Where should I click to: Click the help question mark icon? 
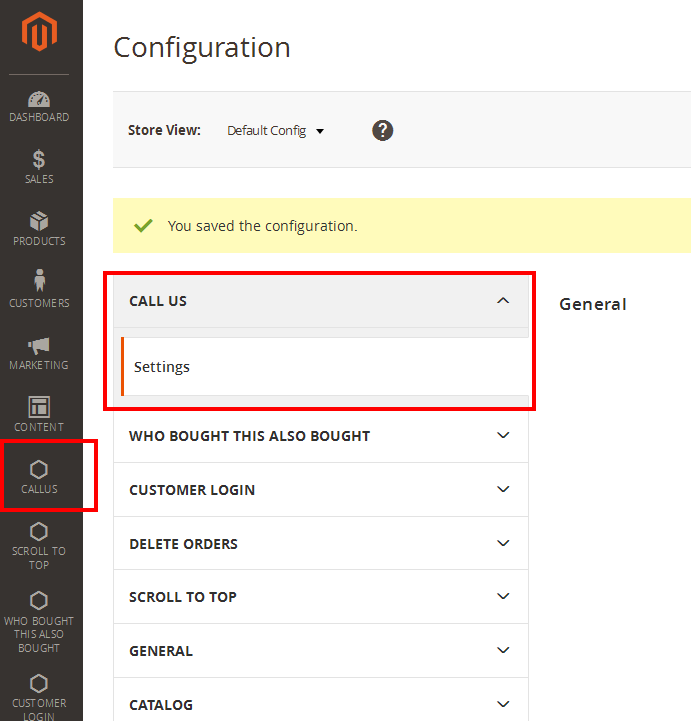pyautogui.click(x=382, y=130)
